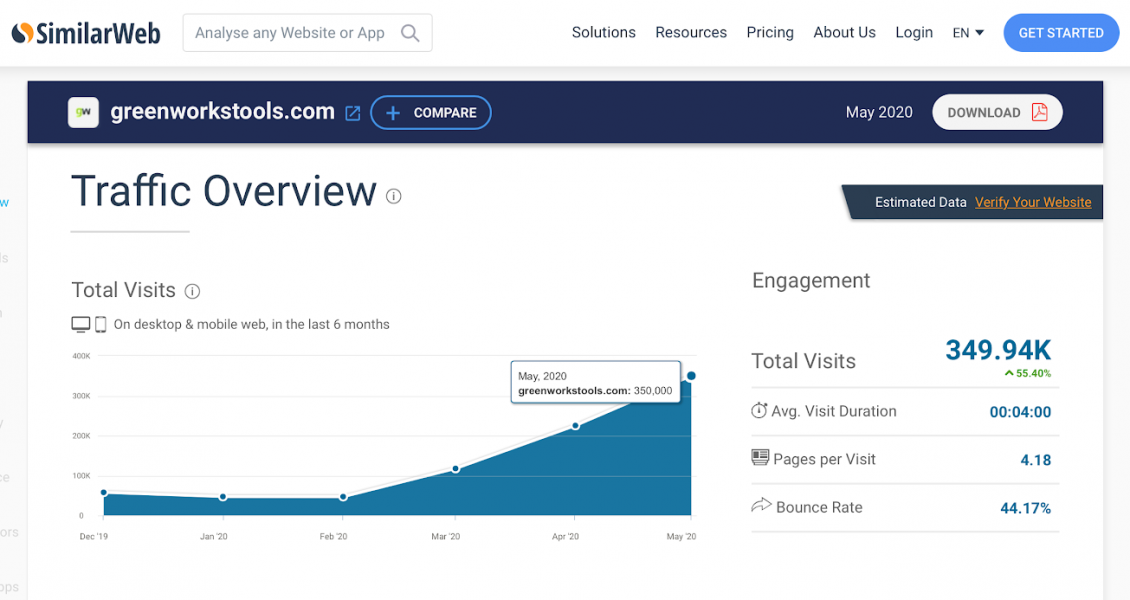Viewport: 1130px width, 600px height.
Task: Click the Verify Your Website link
Action: point(1033,202)
